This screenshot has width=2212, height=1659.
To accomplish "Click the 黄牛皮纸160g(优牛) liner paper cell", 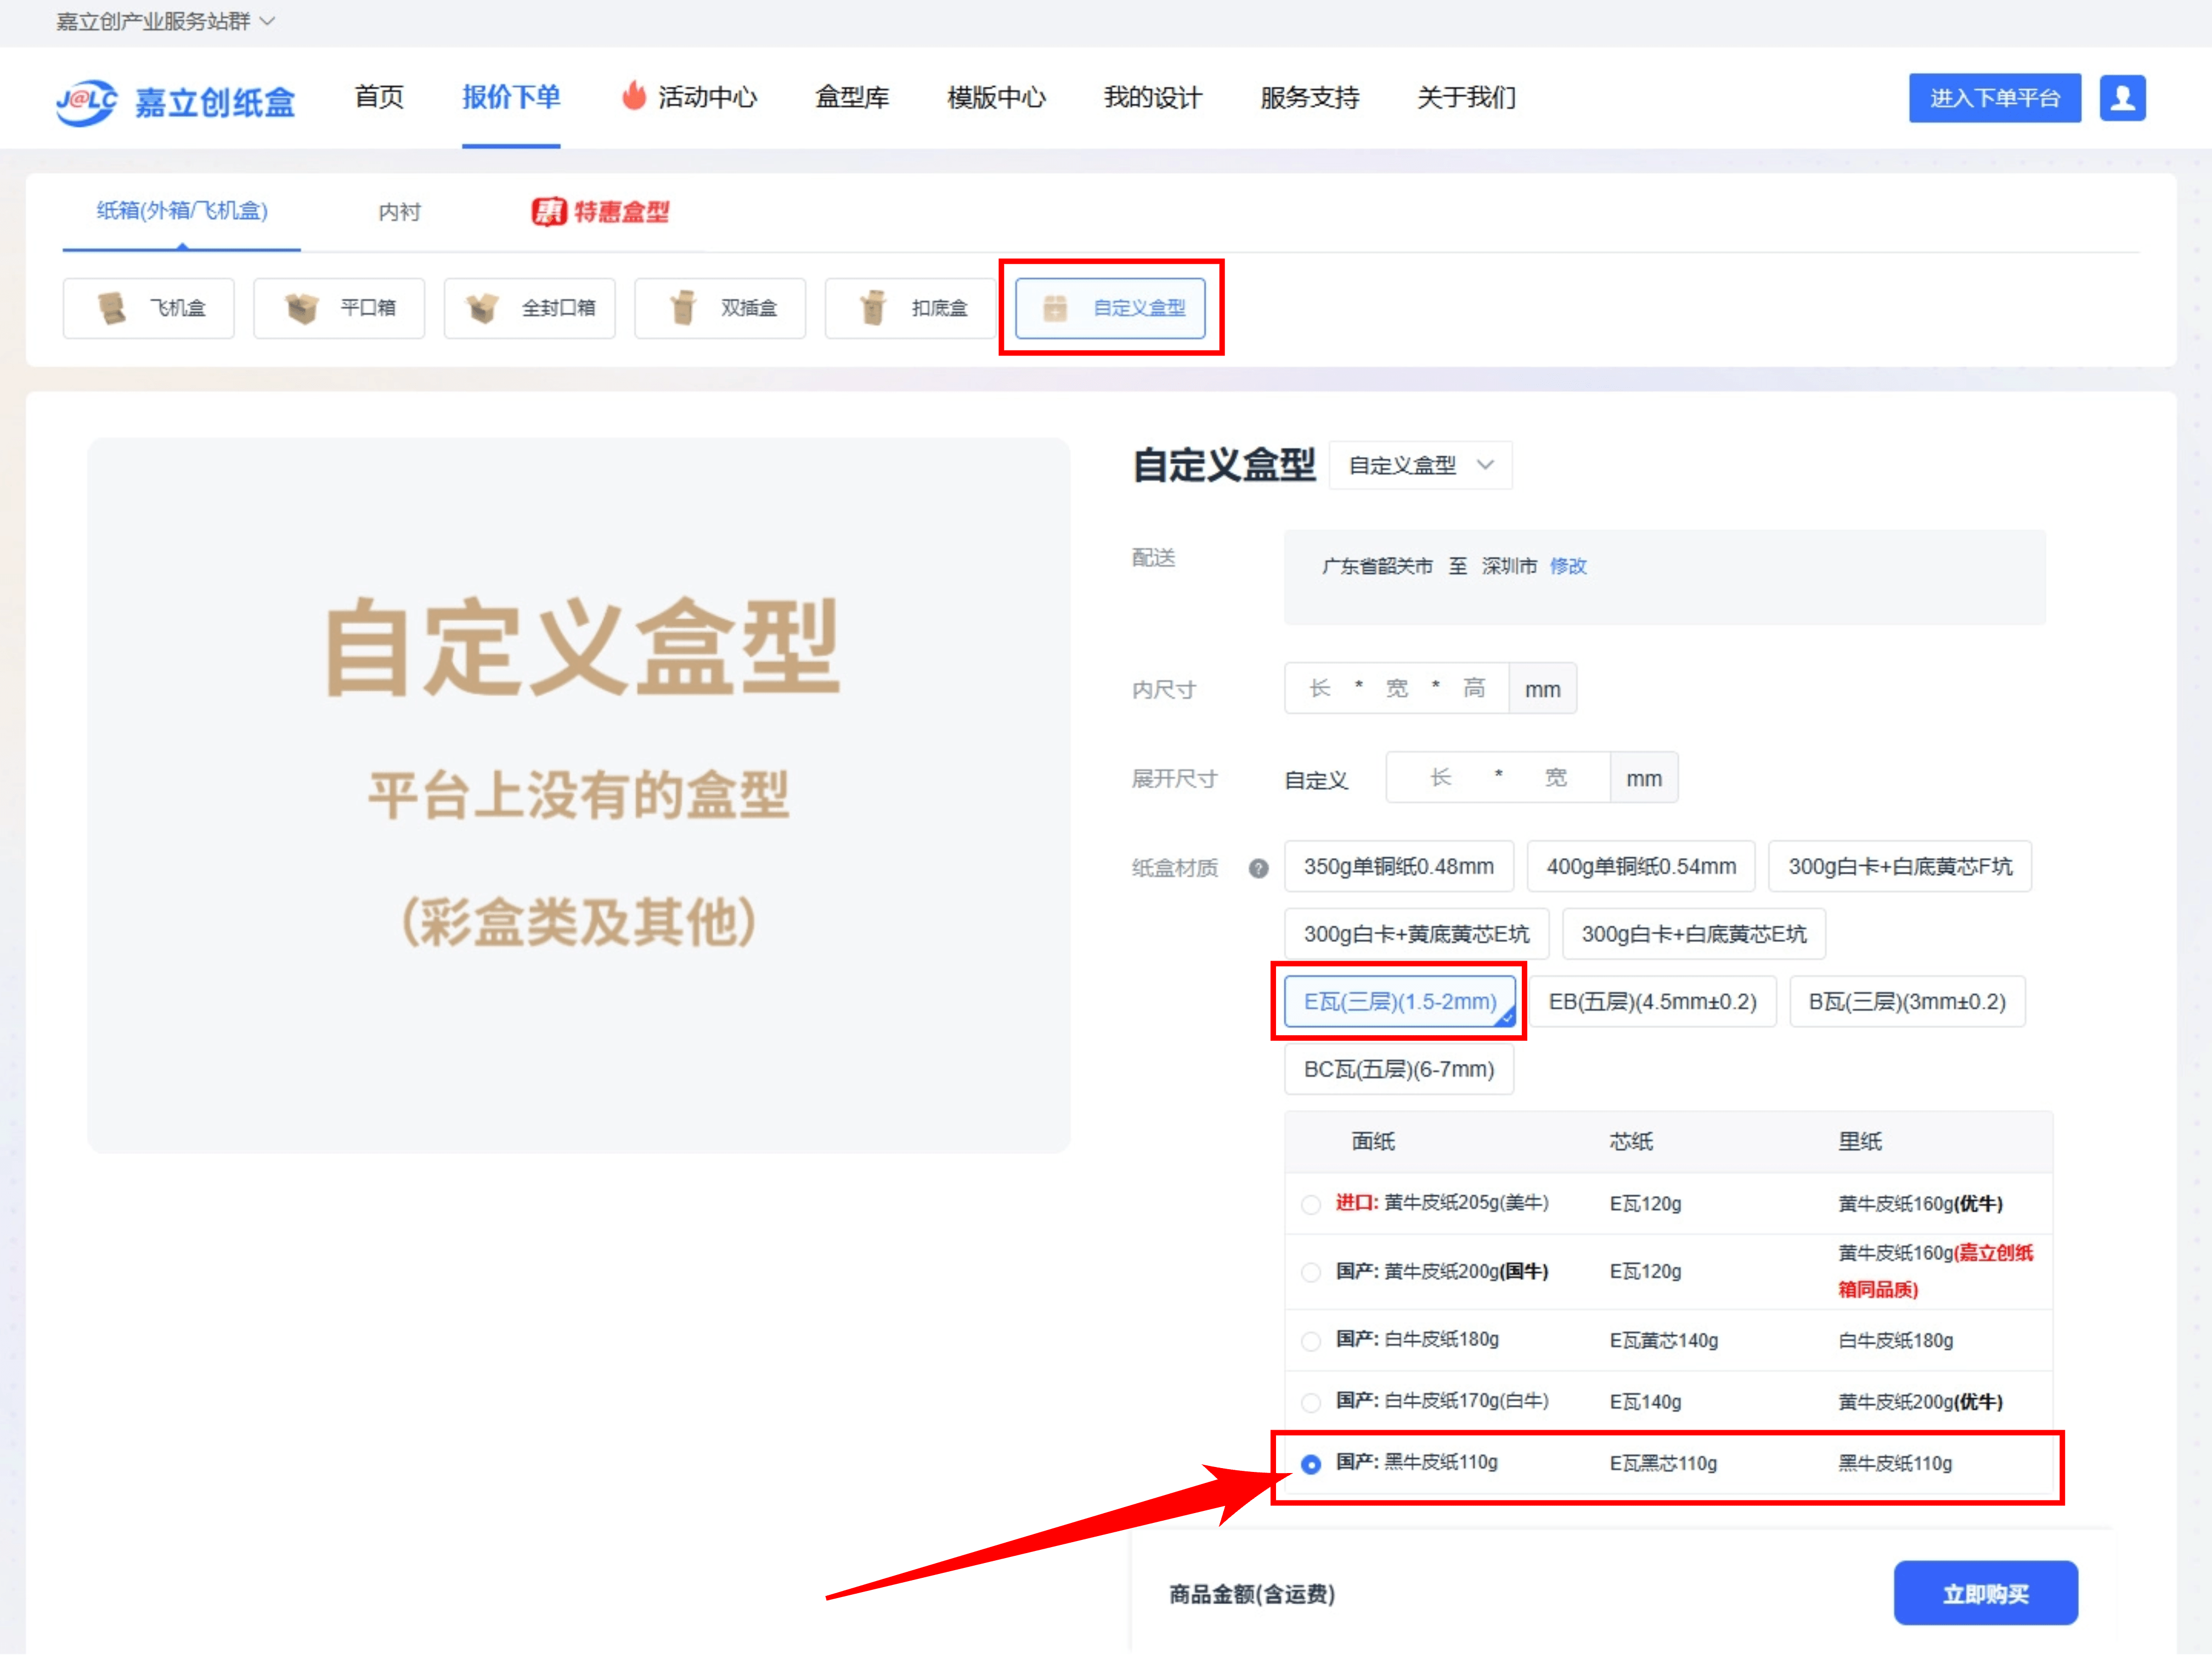I will coord(1920,1204).
